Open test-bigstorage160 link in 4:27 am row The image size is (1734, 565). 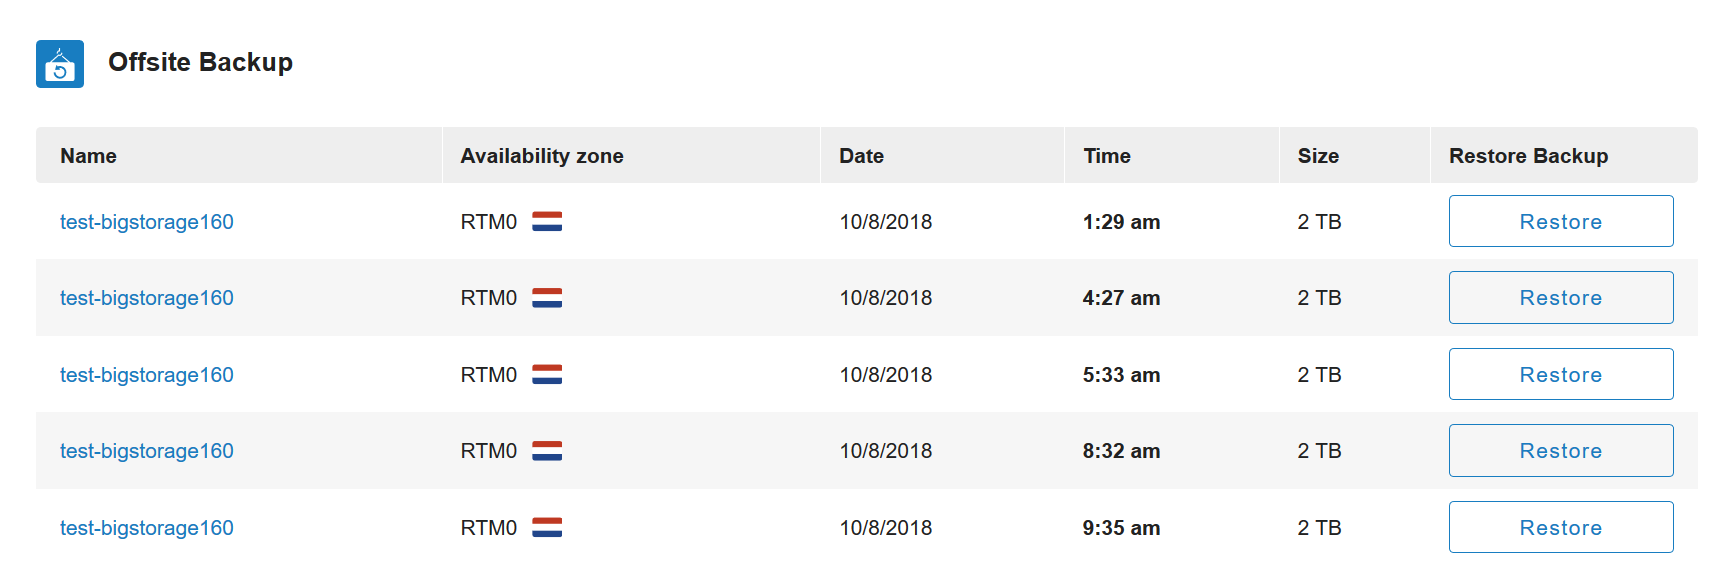click(147, 298)
